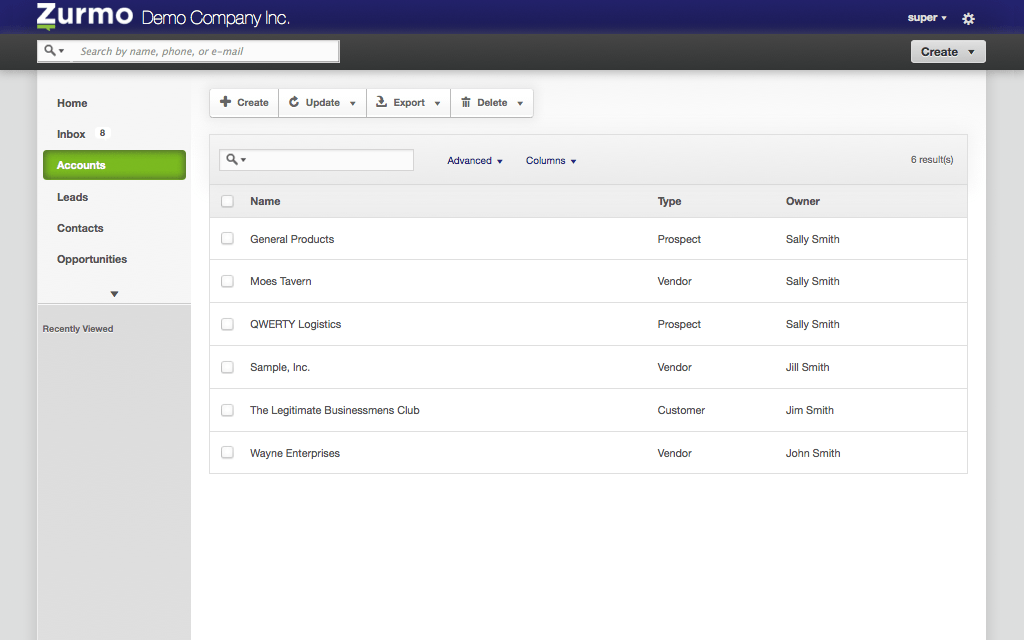Expand more sidebar menu items arrow

(x=114, y=294)
